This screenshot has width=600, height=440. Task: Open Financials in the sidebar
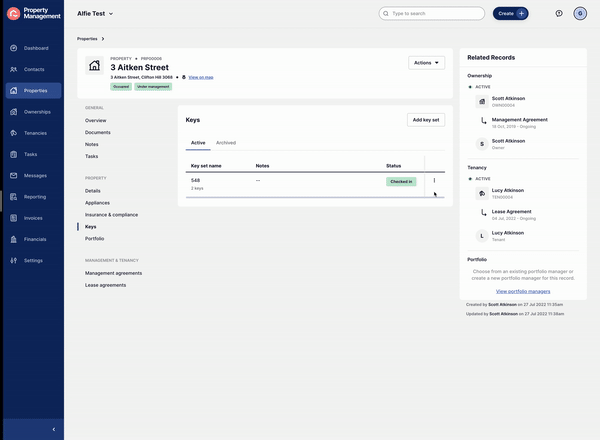tap(33, 240)
